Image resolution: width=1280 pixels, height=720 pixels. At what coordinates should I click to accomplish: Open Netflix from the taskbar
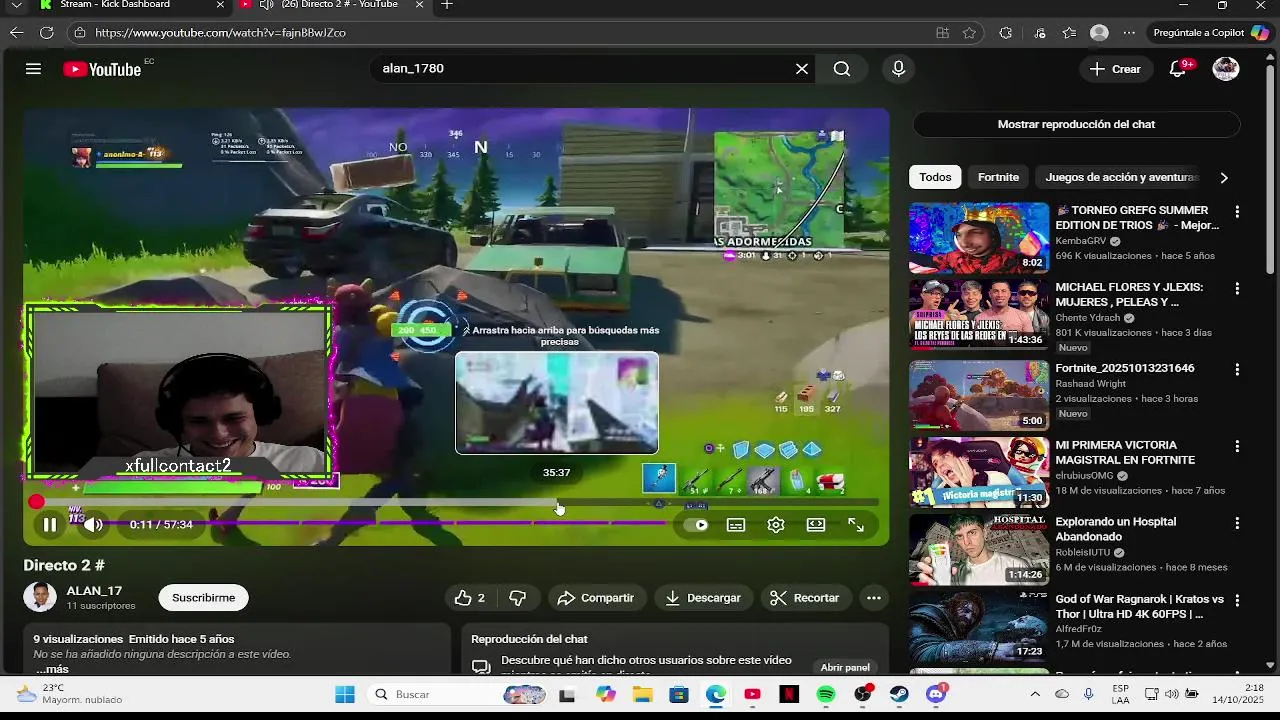click(789, 694)
